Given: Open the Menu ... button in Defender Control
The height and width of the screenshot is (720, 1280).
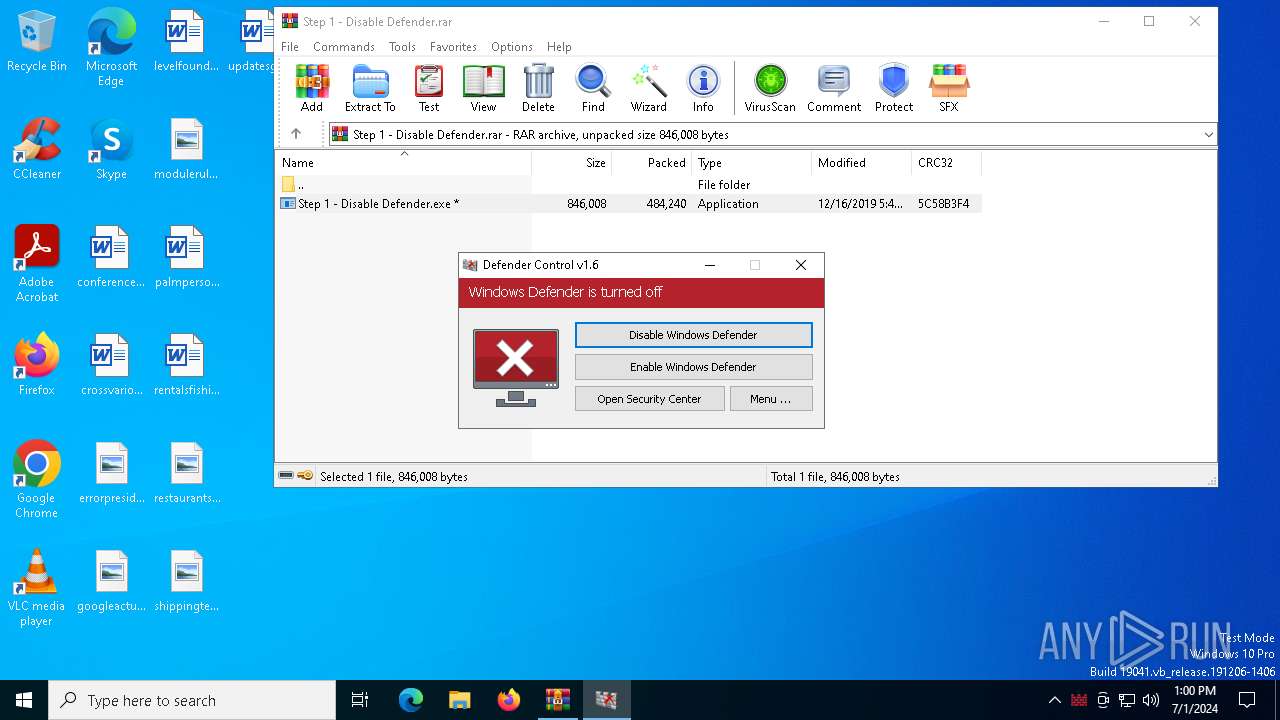Looking at the screenshot, I should tap(770, 399).
